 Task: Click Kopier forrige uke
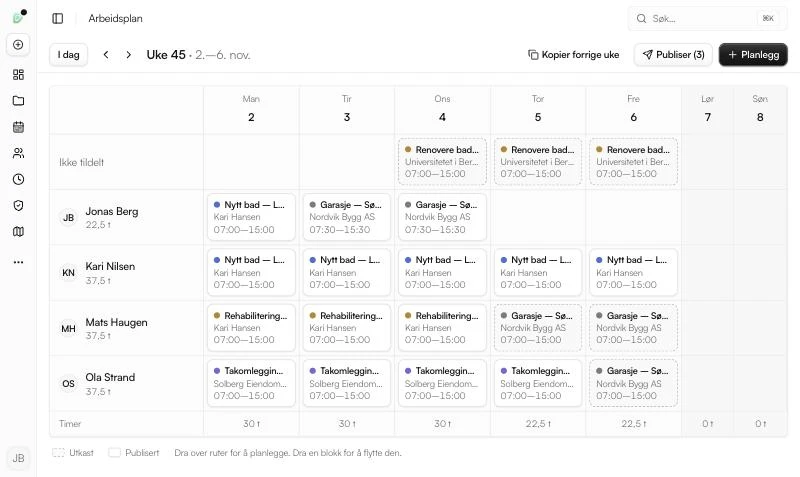(573, 55)
